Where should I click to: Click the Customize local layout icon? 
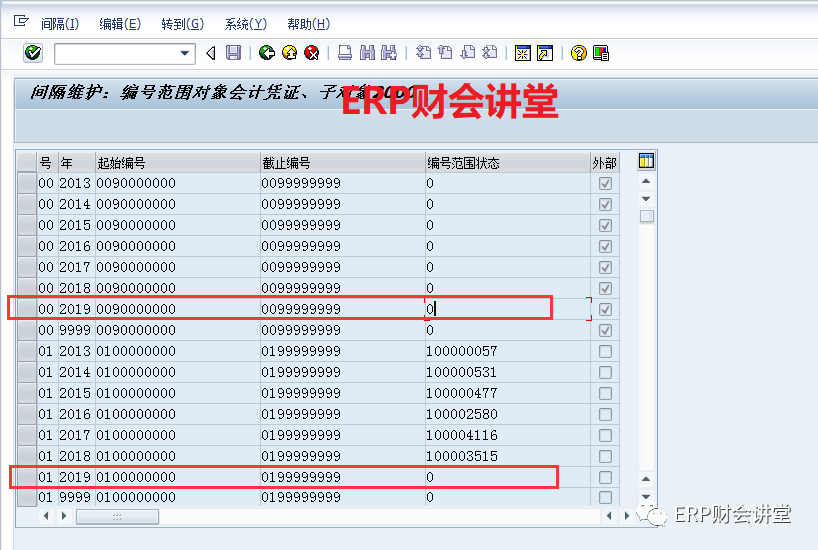pos(603,53)
